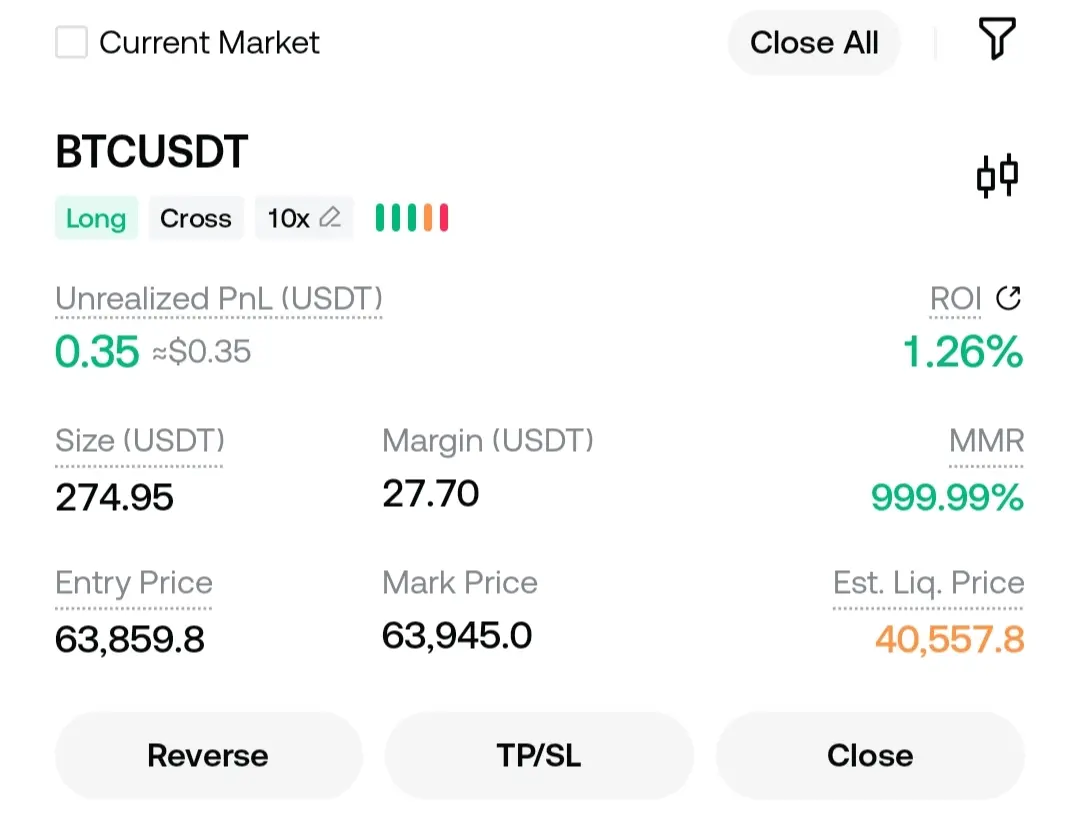The height and width of the screenshot is (832, 1080).
Task: Open the Cross margin mode selector
Action: 196,218
